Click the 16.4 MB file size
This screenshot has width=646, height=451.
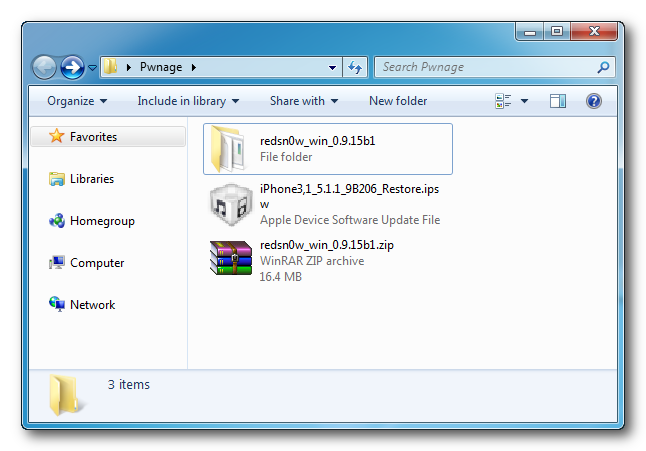tap(281, 277)
